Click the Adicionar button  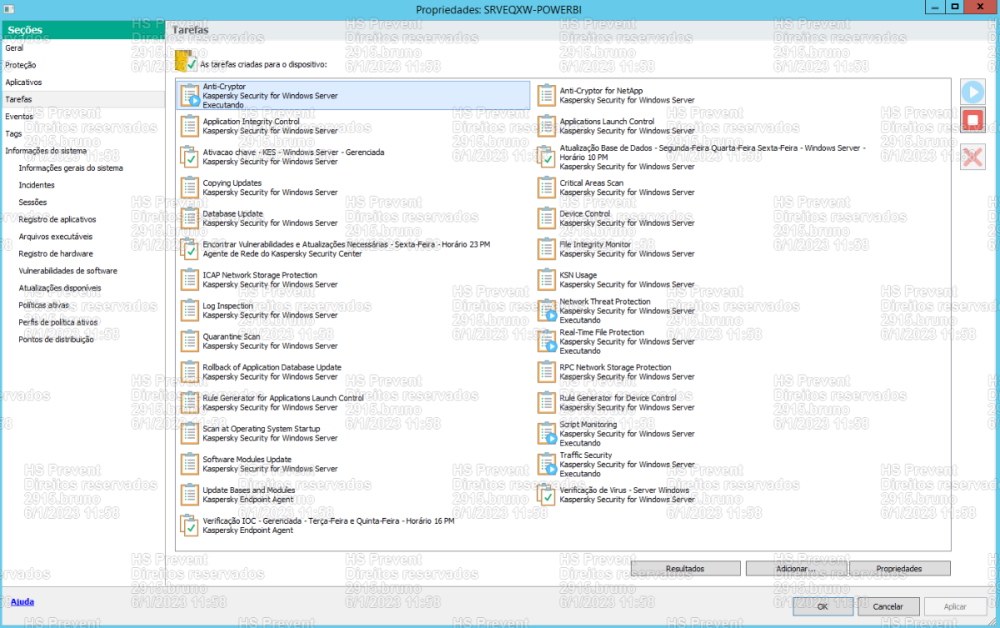[797, 569]
